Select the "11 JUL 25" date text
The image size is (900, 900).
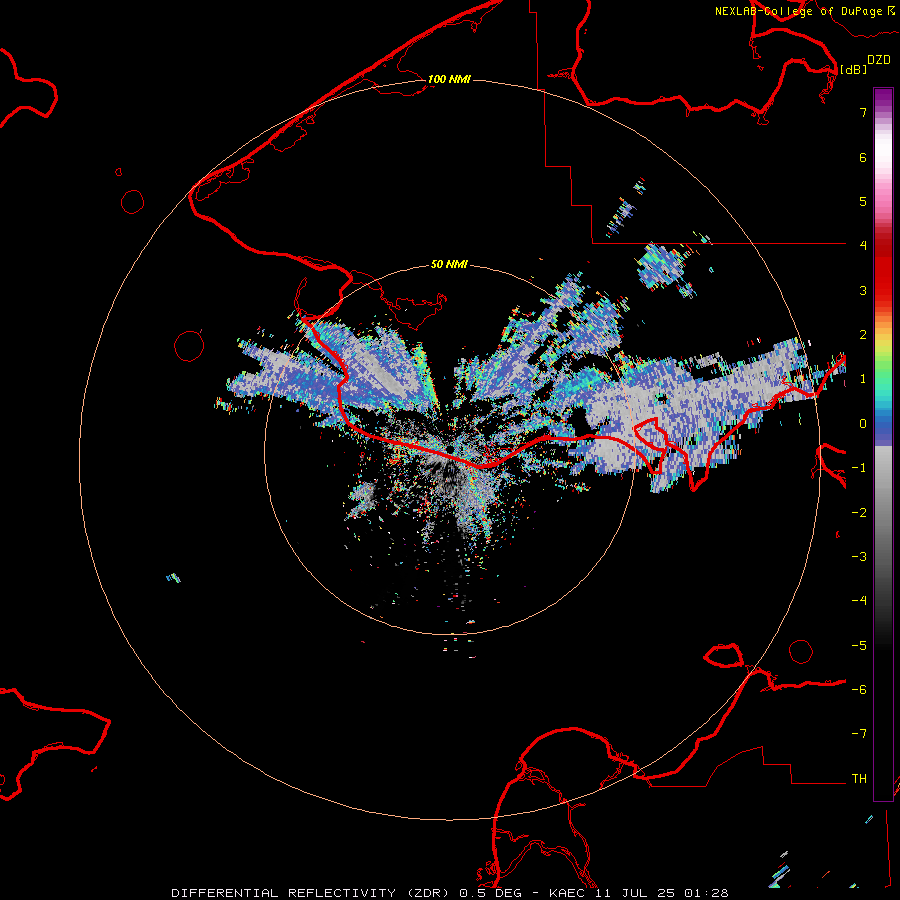tap(637, 893)
